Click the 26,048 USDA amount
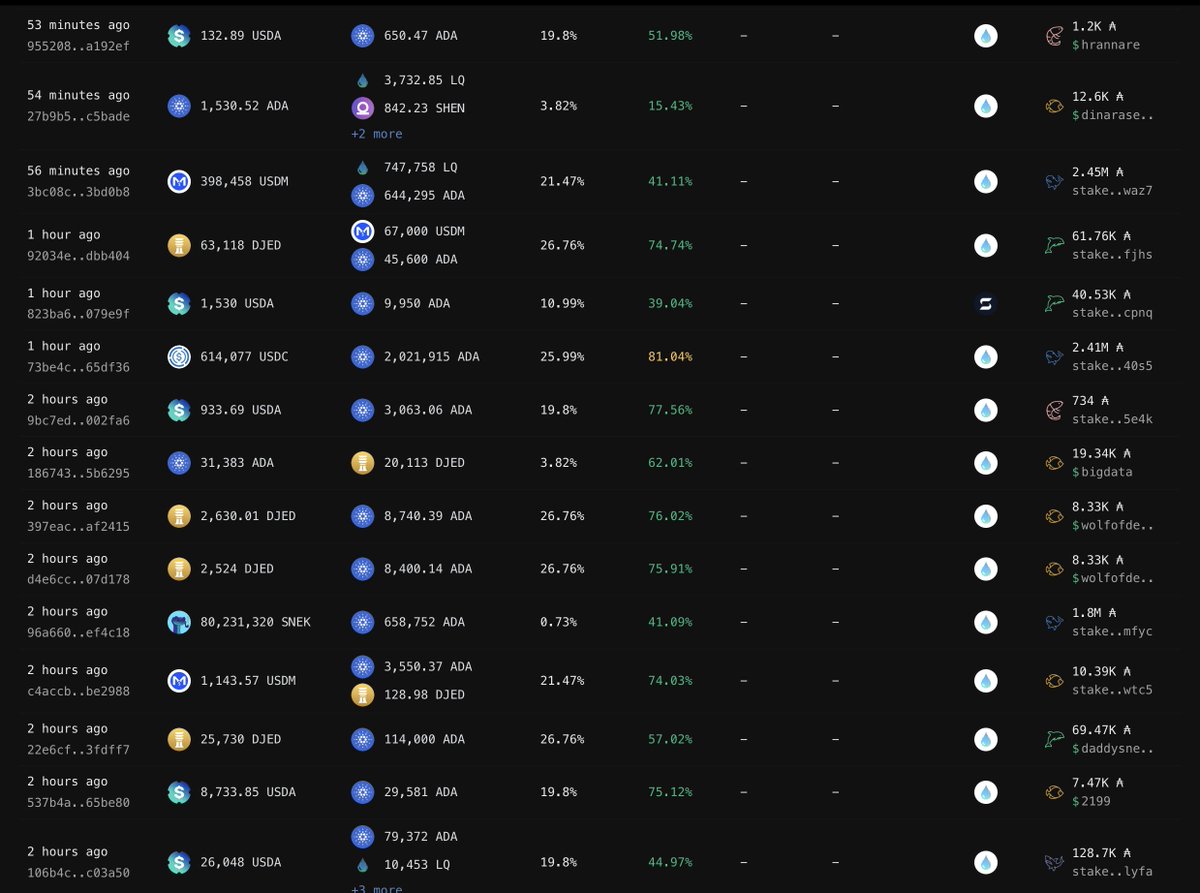This screenshot has height=893, width=1200. point(241,862)
